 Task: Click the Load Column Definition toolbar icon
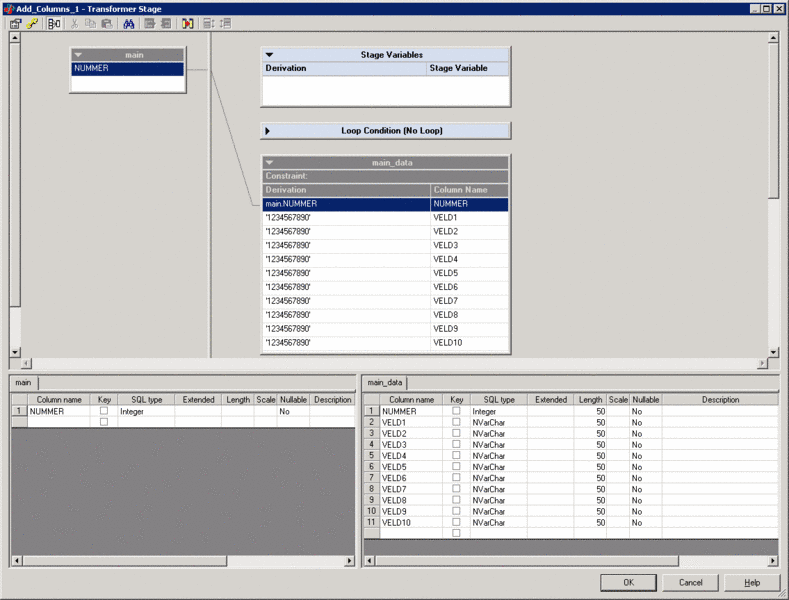click(149, 24)
